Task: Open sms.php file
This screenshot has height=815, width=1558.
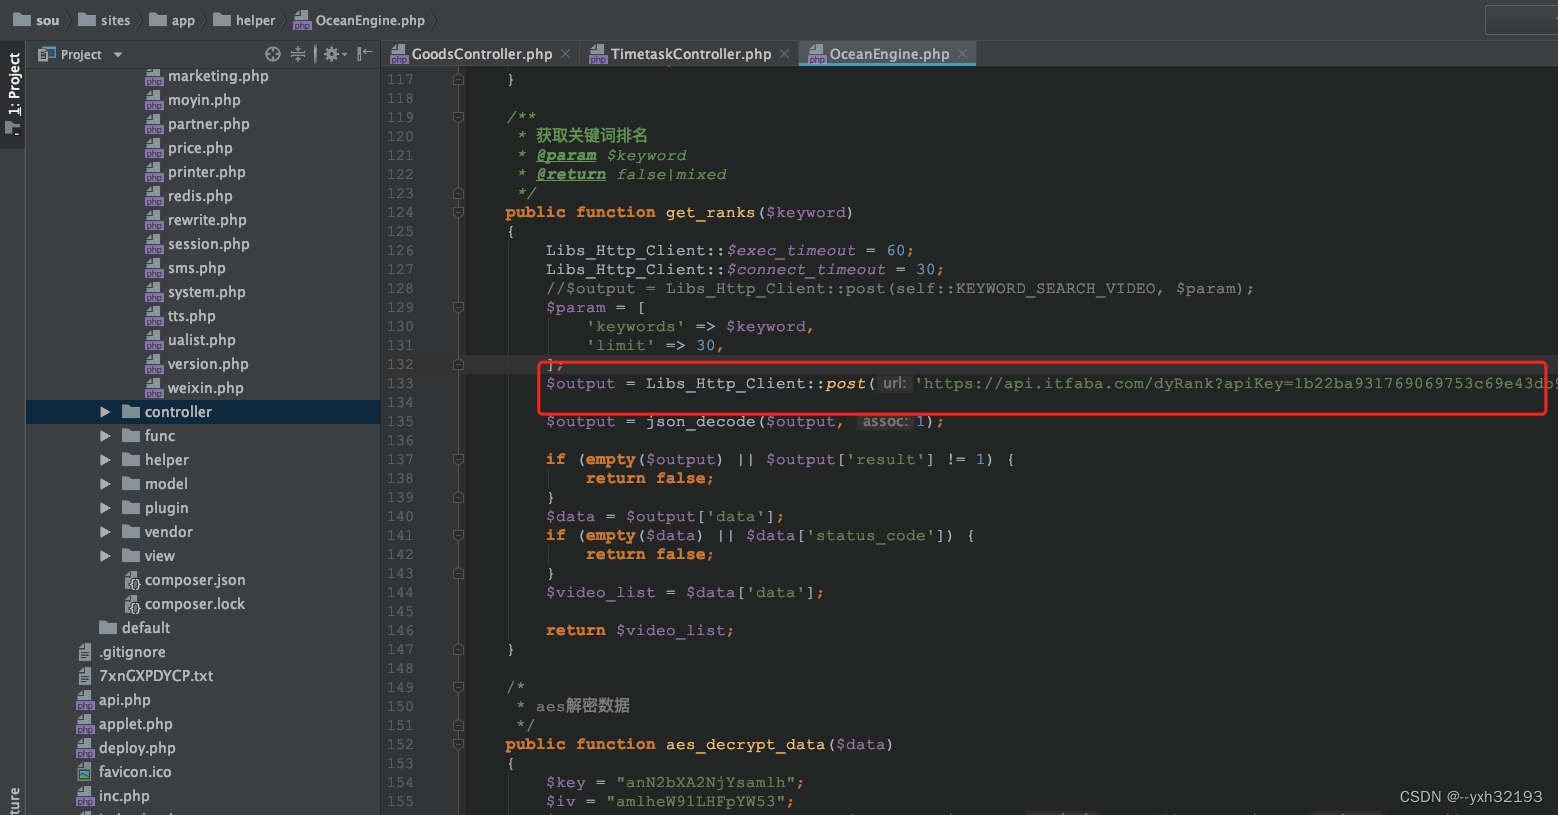Action: (x=185, y=268)
